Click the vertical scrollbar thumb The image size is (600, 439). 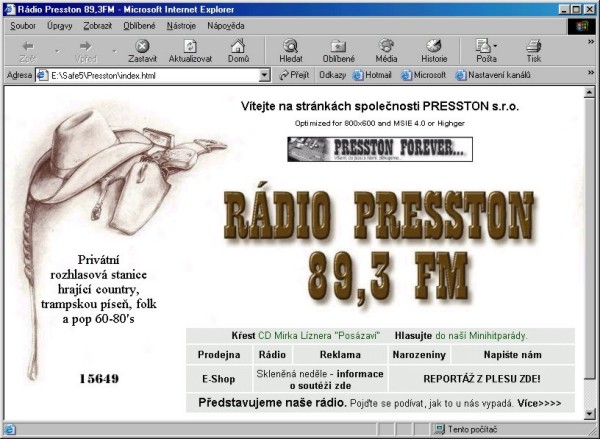tap(589, 238)
